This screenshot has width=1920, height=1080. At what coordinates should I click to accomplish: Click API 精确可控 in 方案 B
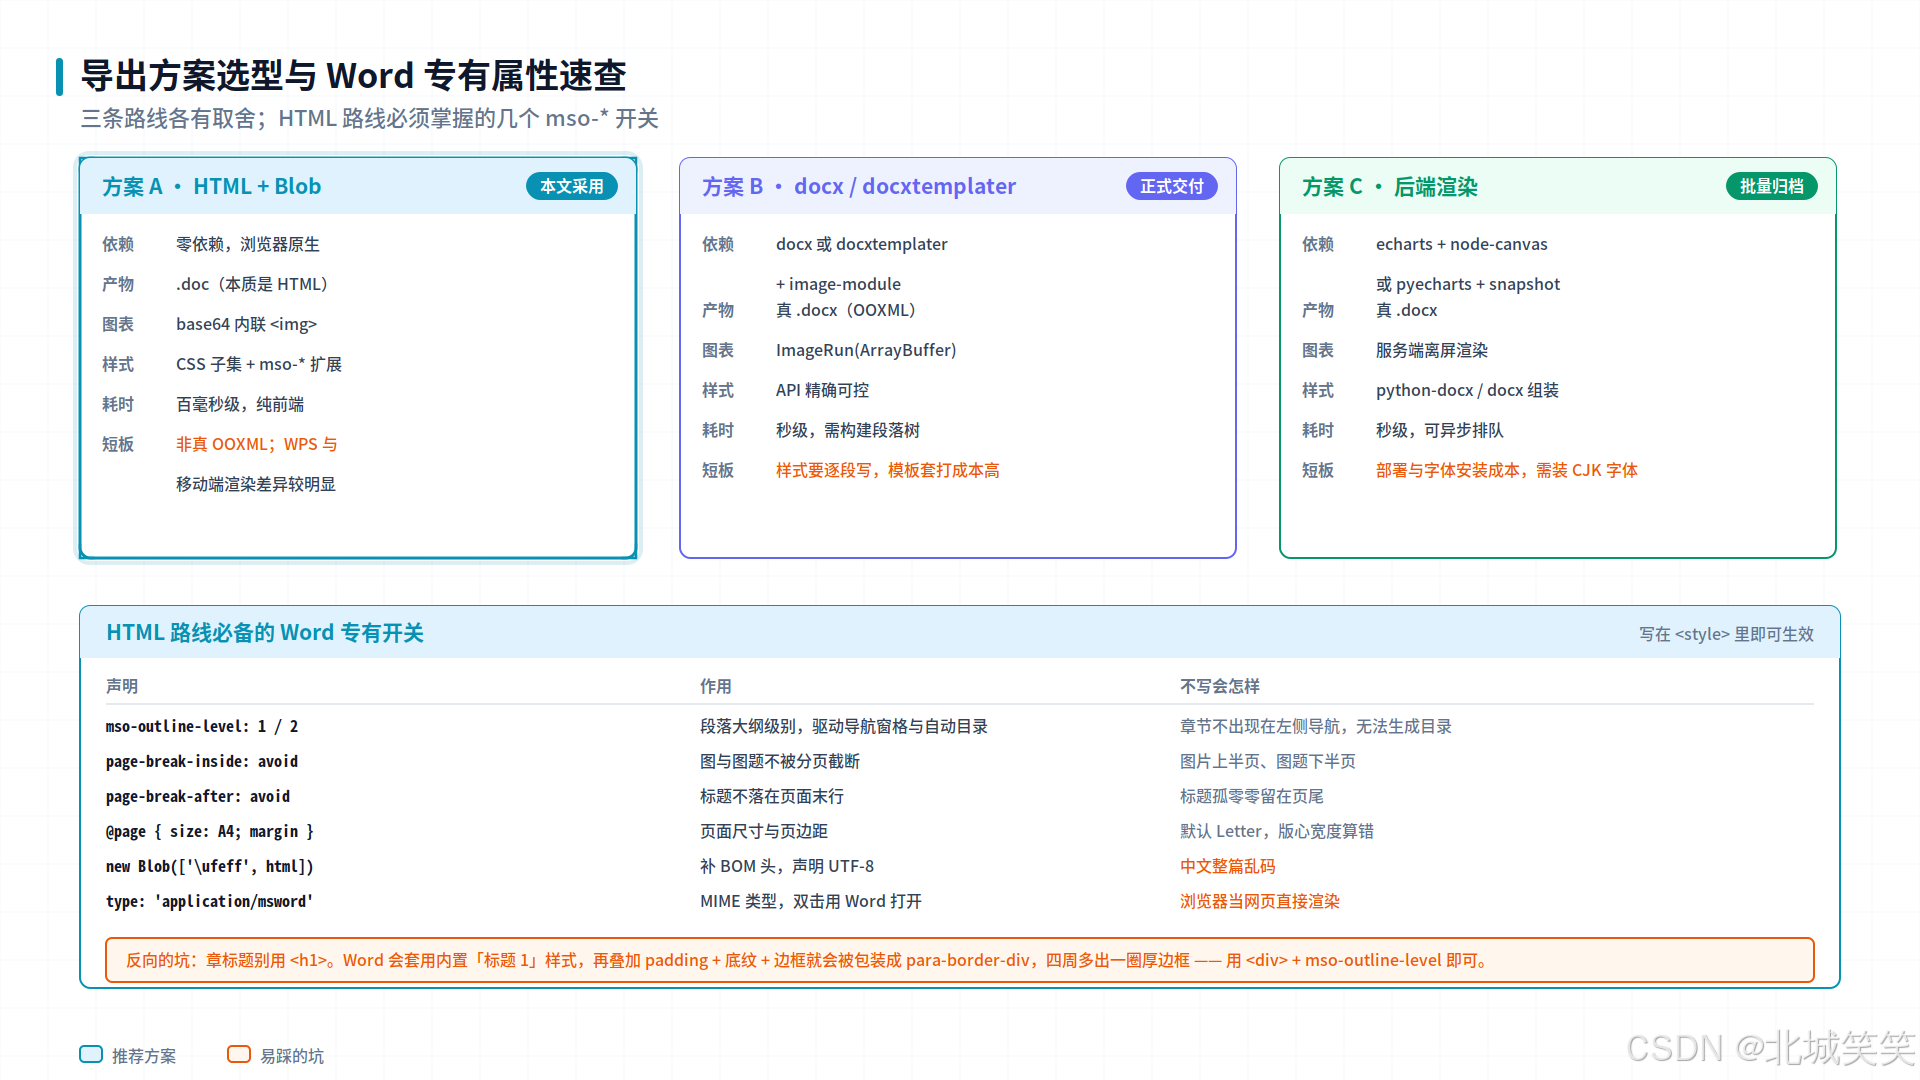coord(823,390)
